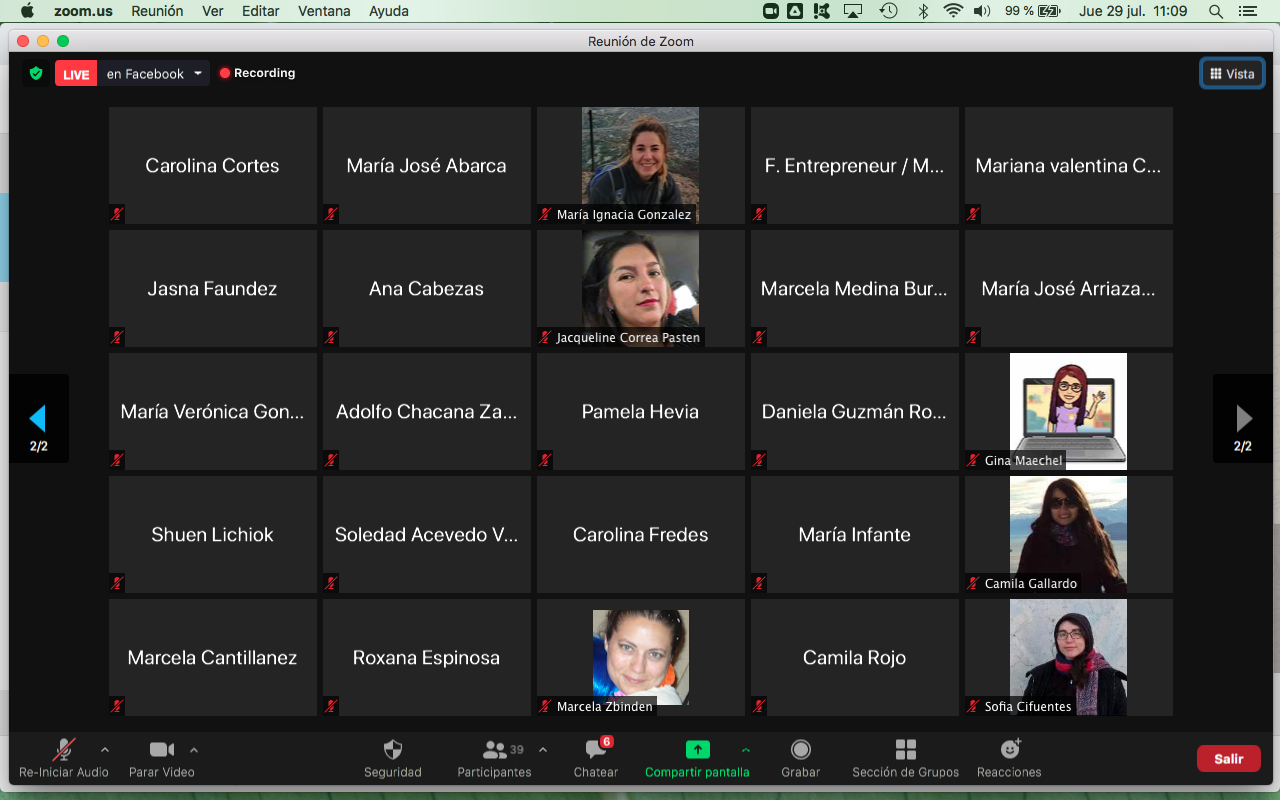
Task: Toggle camera with Parar Video
Action: 161,750
